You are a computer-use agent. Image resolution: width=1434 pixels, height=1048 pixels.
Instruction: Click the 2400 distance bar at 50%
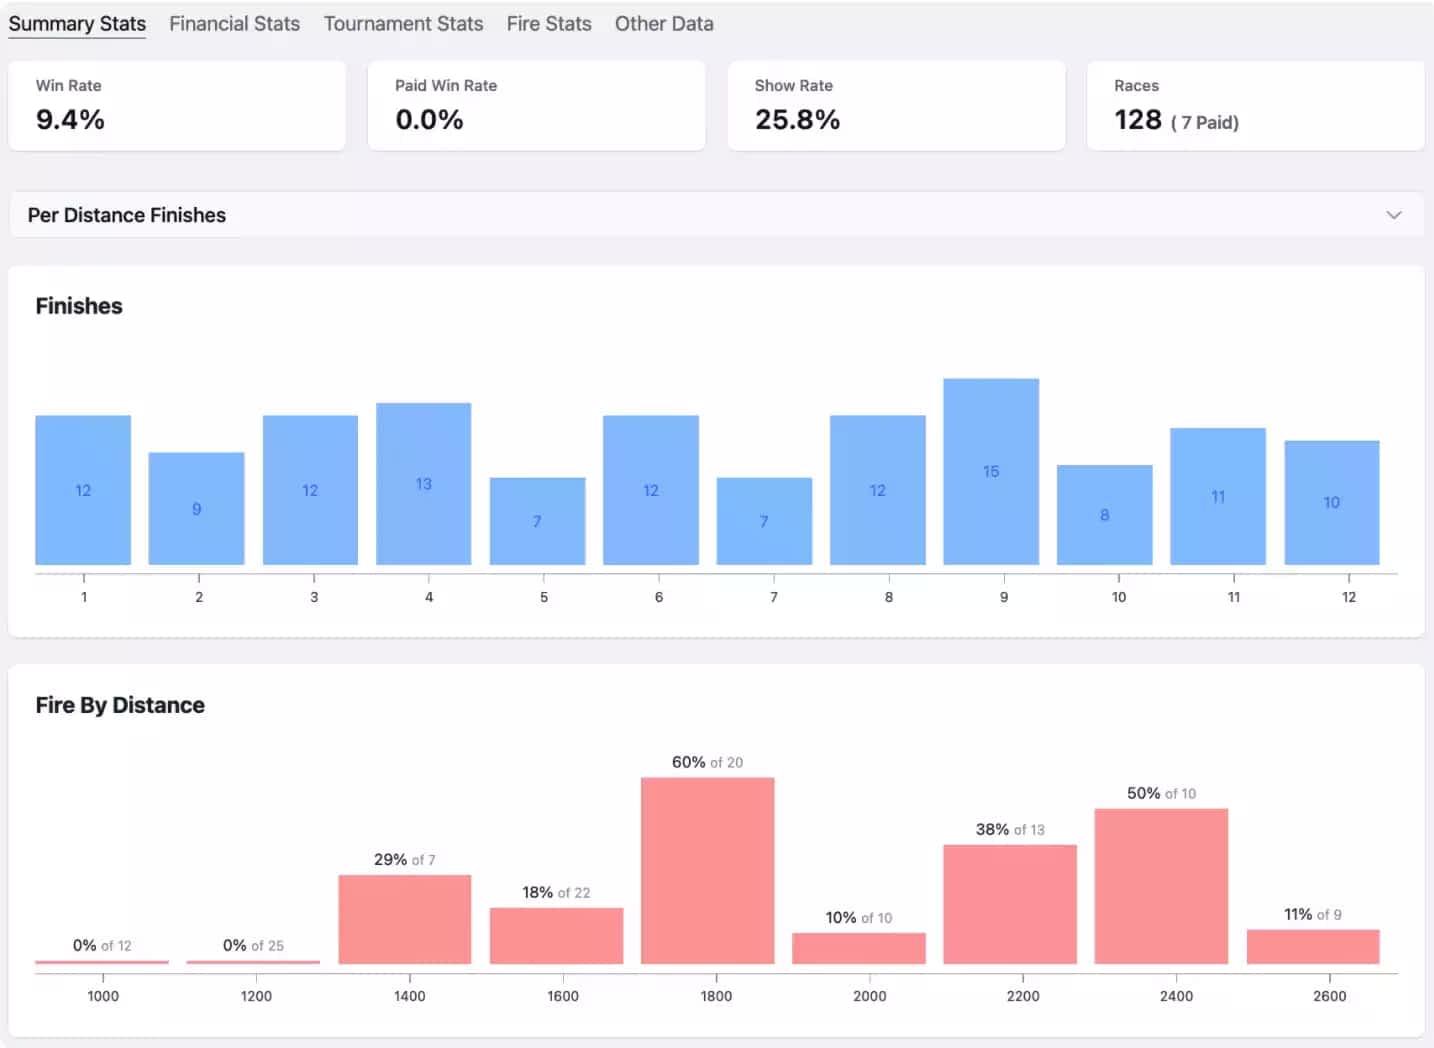(1161, 886)
